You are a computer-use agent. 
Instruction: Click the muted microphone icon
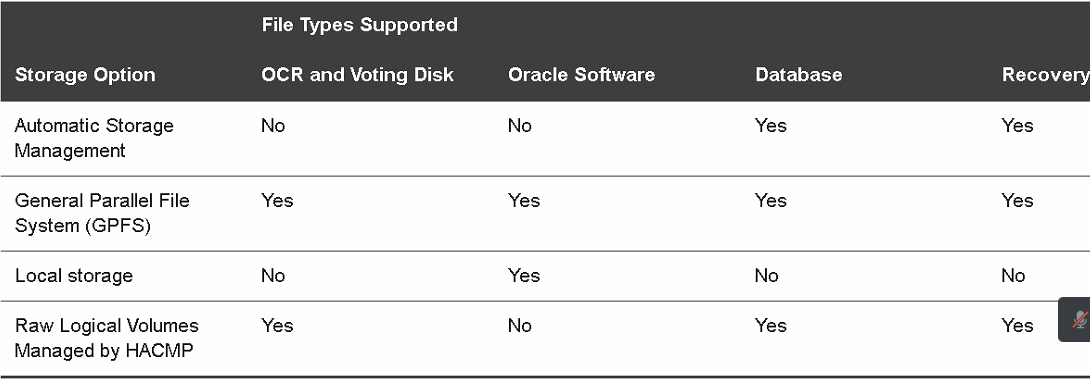pyautogui.click(x=1079, y=319)
